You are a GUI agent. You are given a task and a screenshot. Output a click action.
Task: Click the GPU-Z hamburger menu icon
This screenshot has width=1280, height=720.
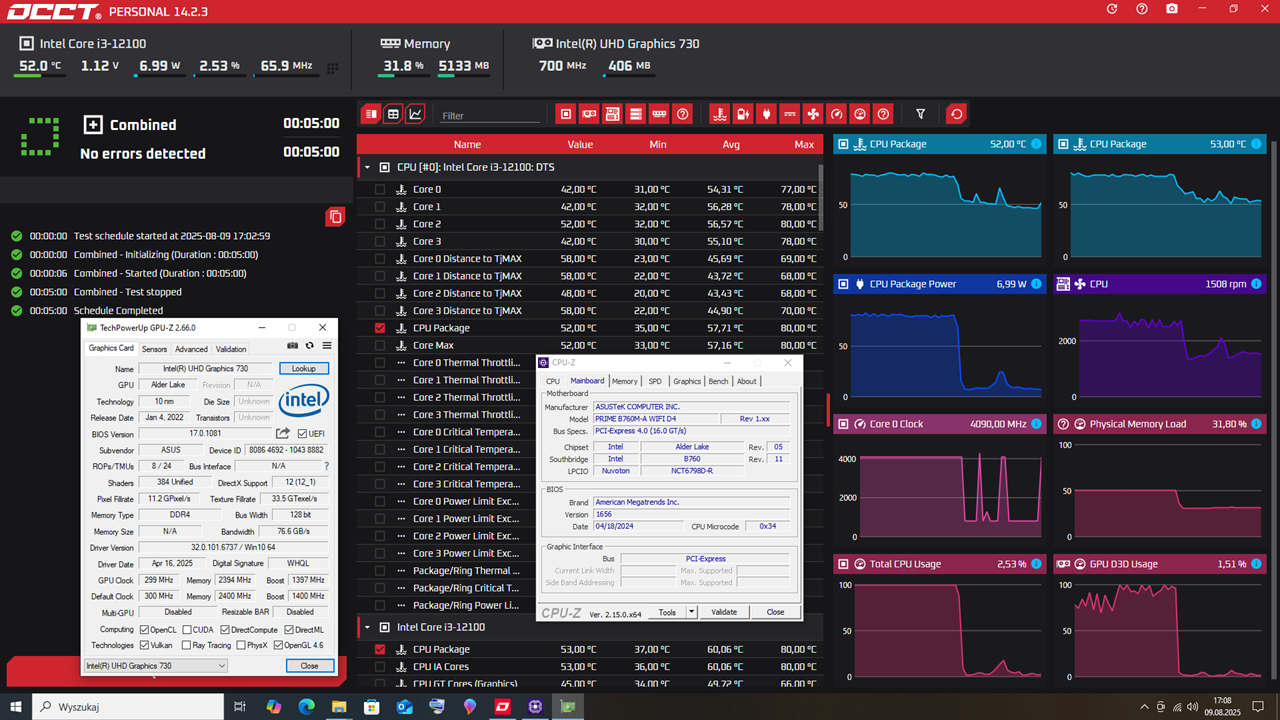pos(327,346)
